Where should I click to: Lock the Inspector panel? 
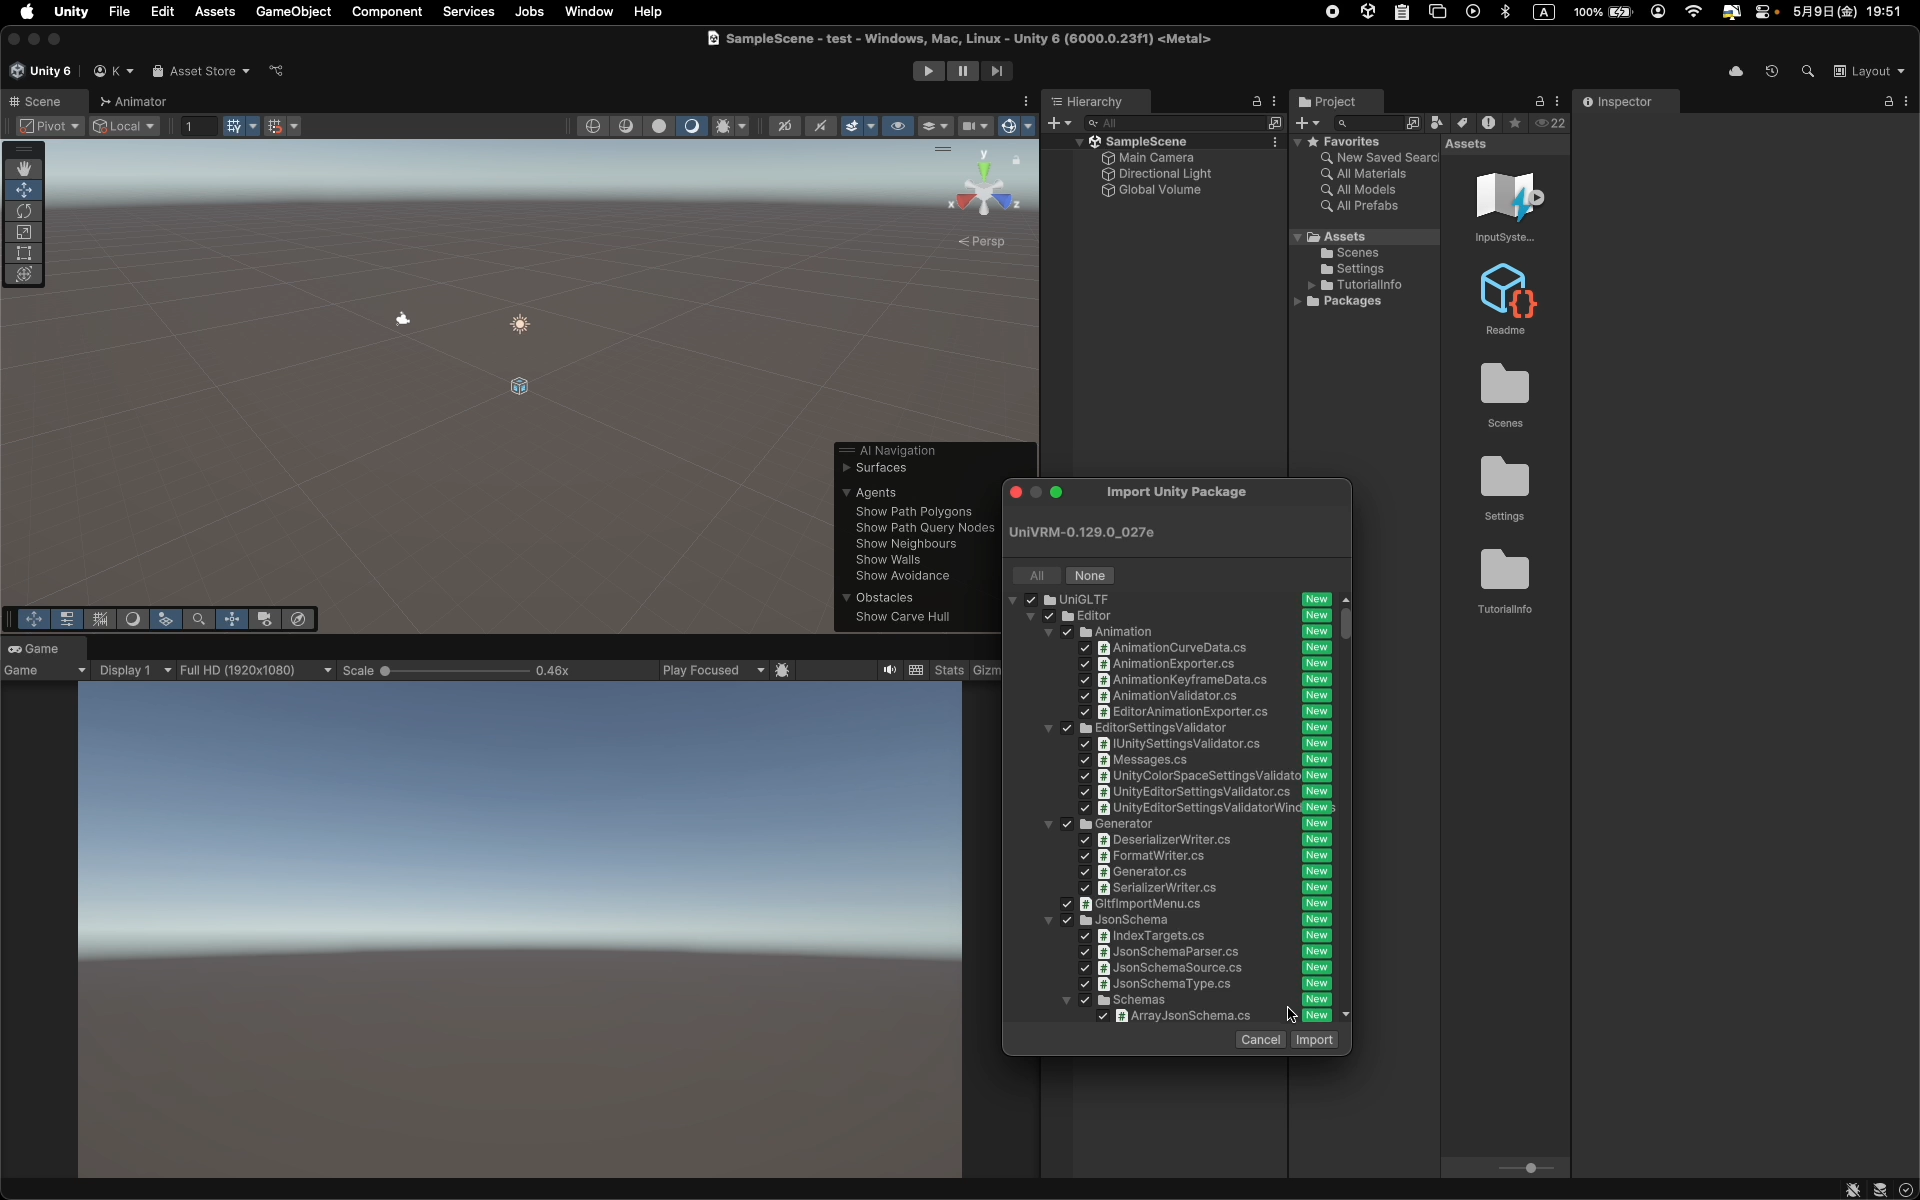click(1888, 102)
